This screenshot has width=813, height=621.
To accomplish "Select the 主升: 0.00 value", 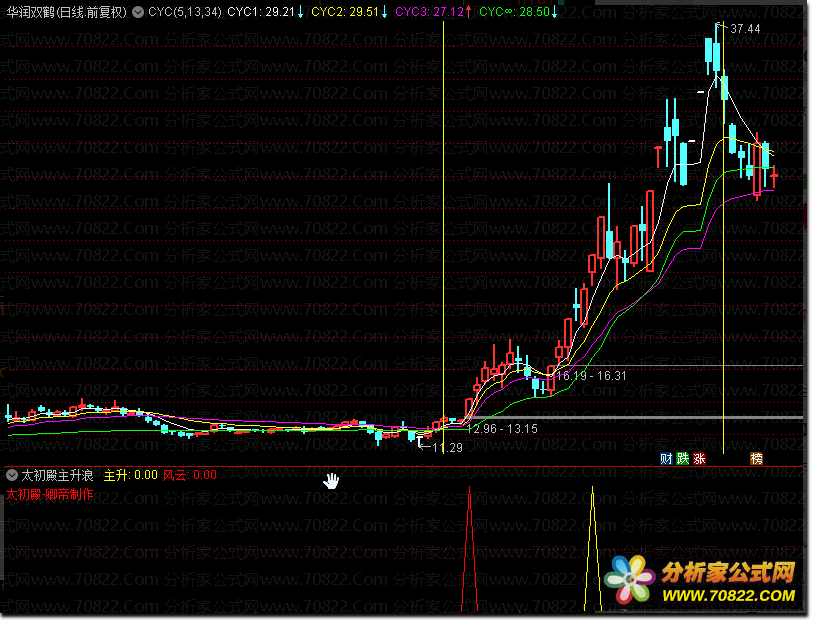I will coord(131,475).
